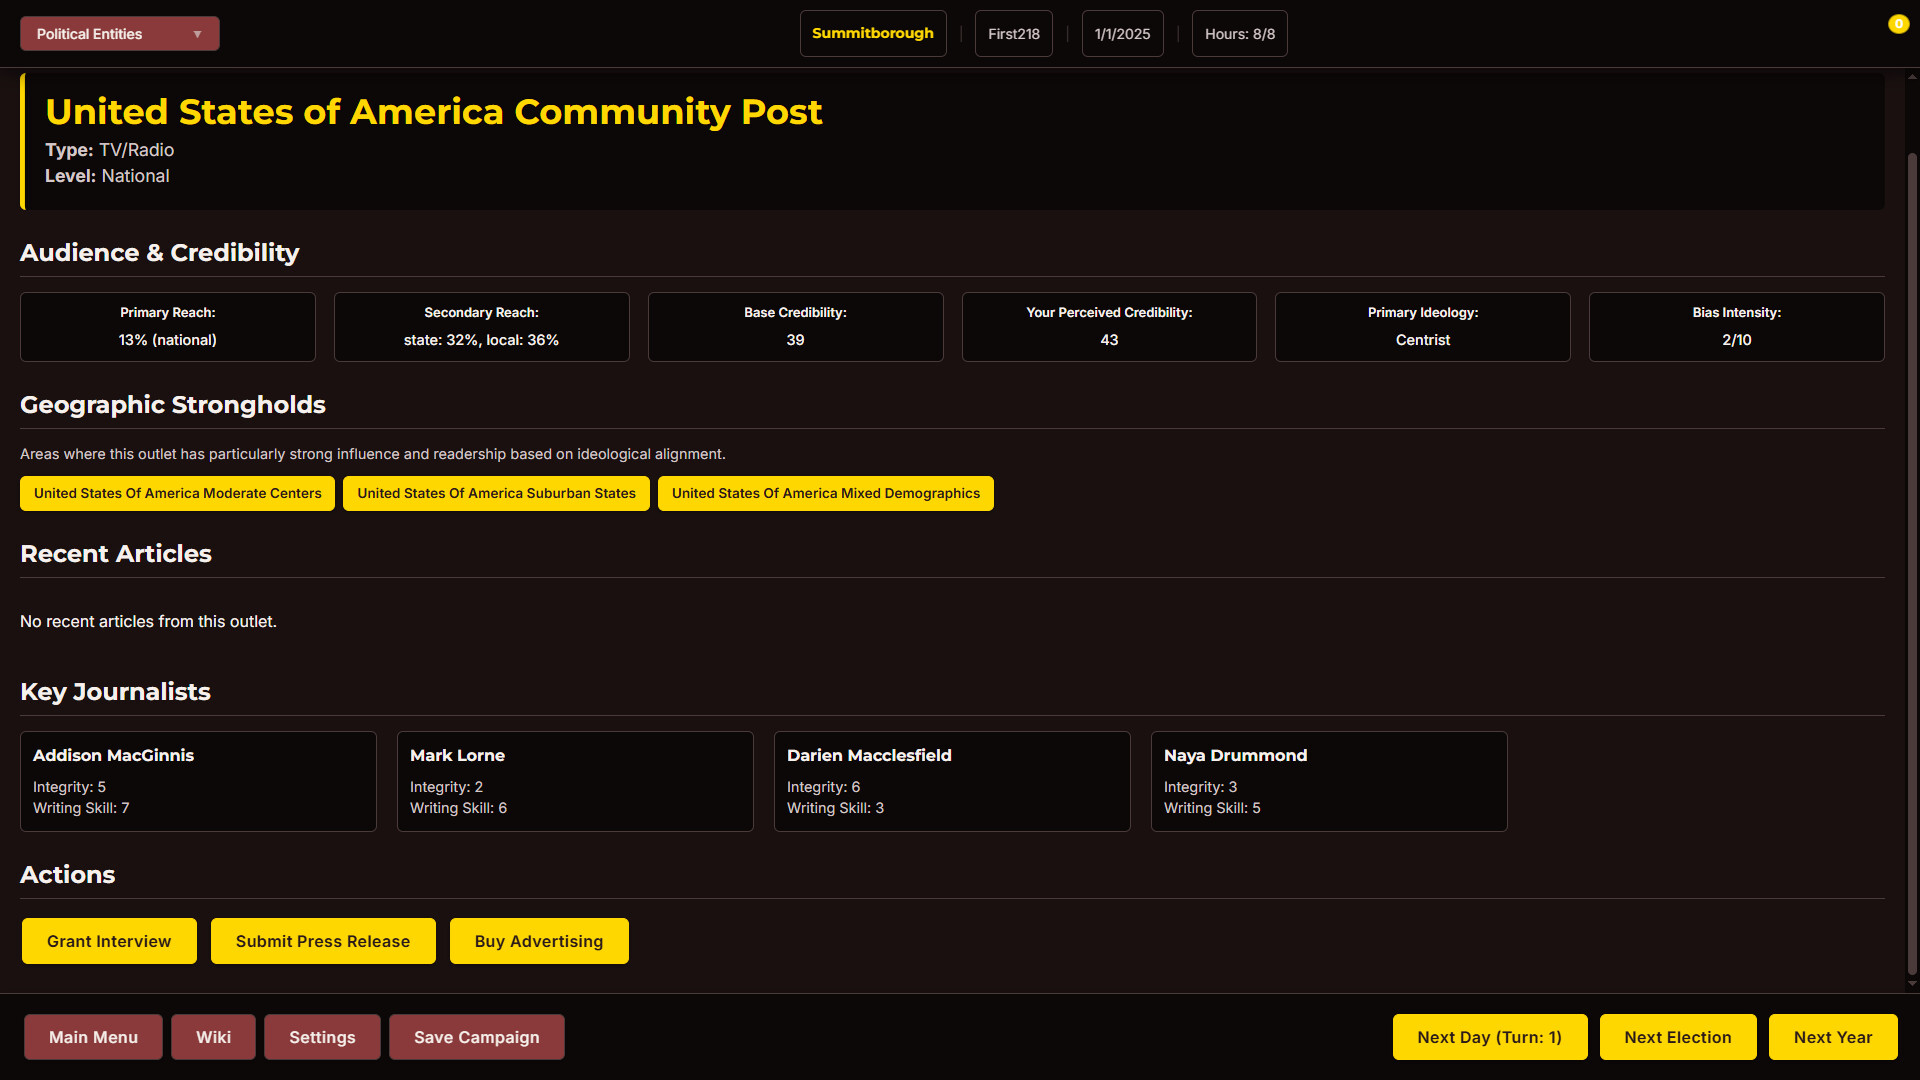Open Darien Macclesfield journalist card
1920x1080 pixels.
click(952, 781)
